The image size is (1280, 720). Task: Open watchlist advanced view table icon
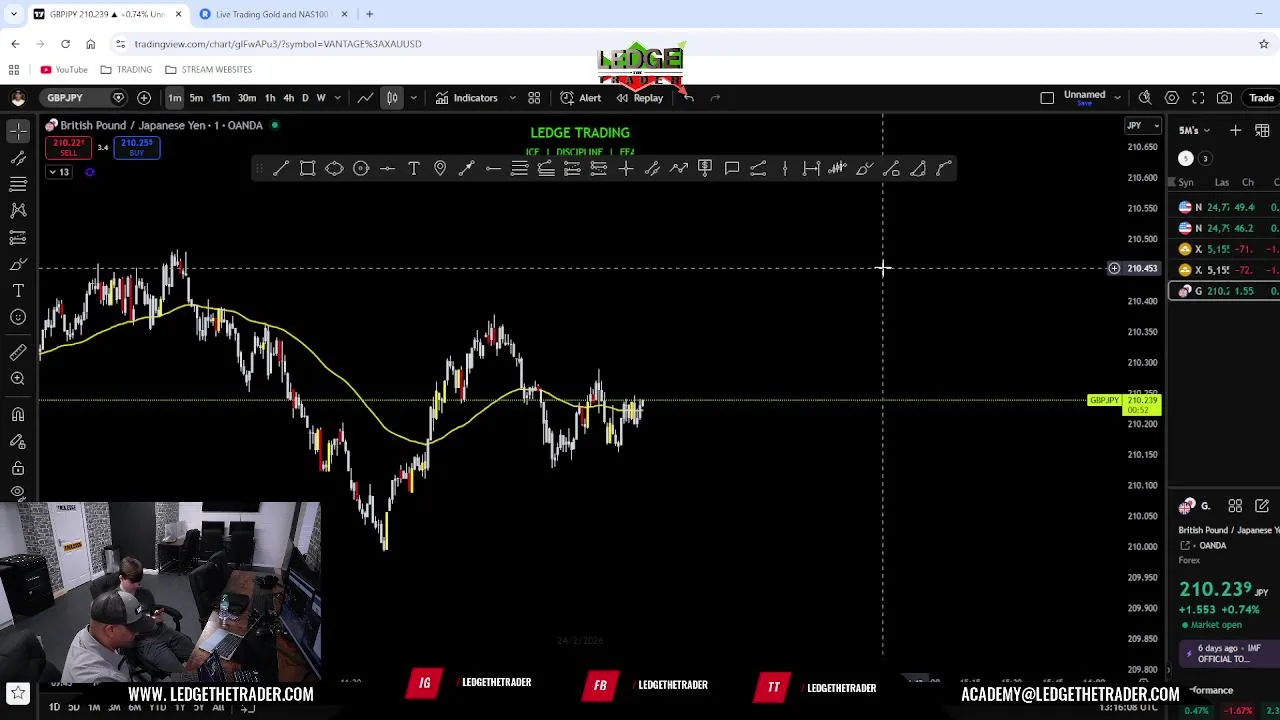(1262, 131)
